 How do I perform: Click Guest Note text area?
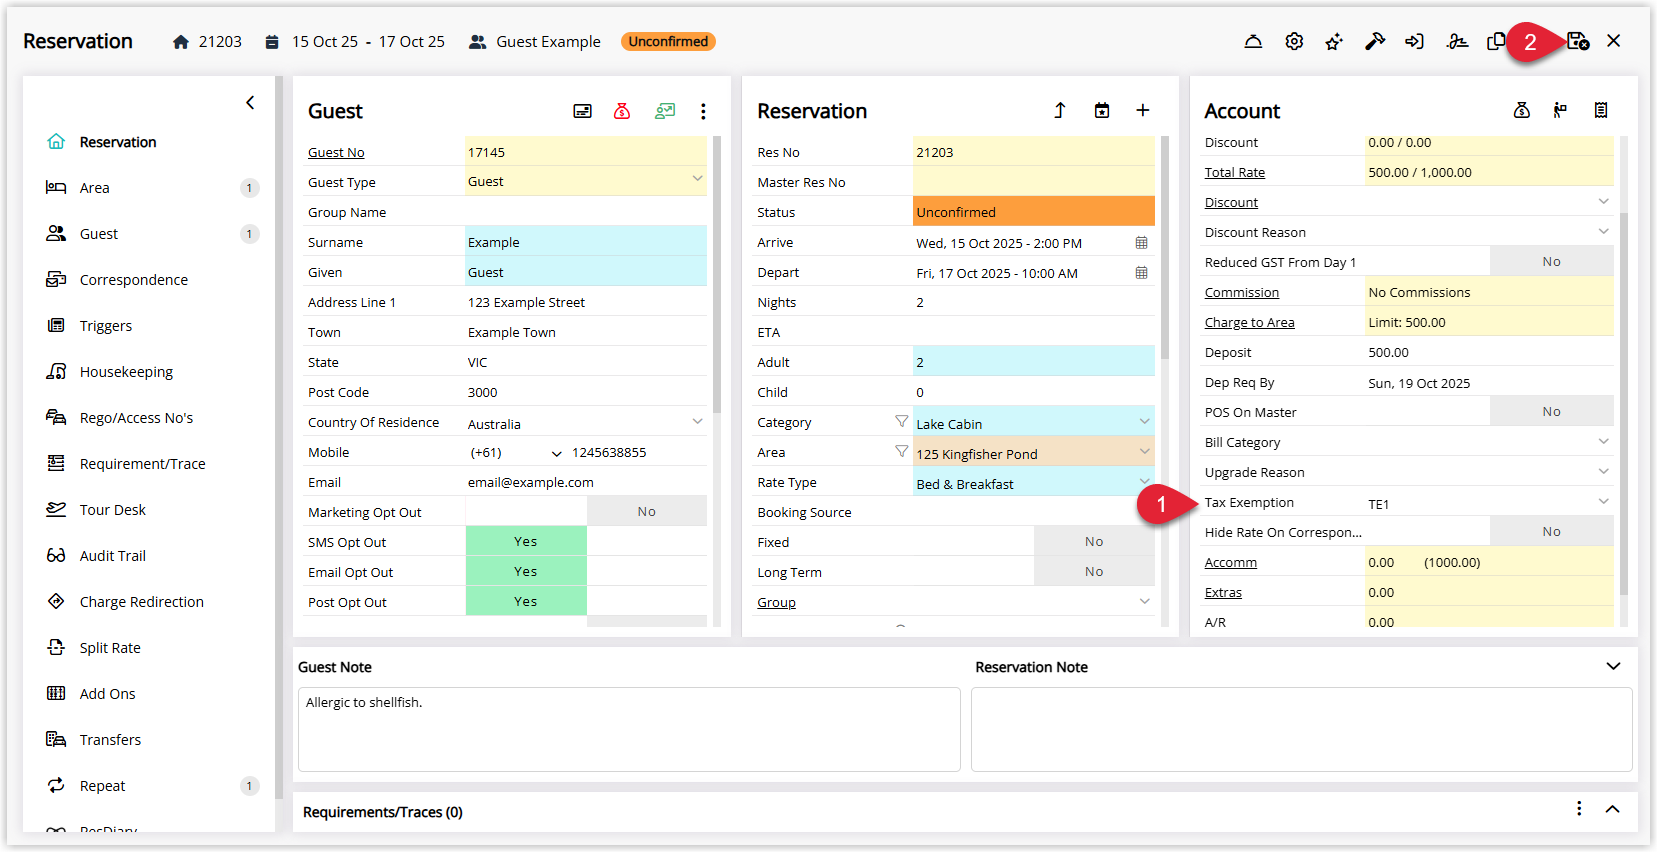pos(629,729)
